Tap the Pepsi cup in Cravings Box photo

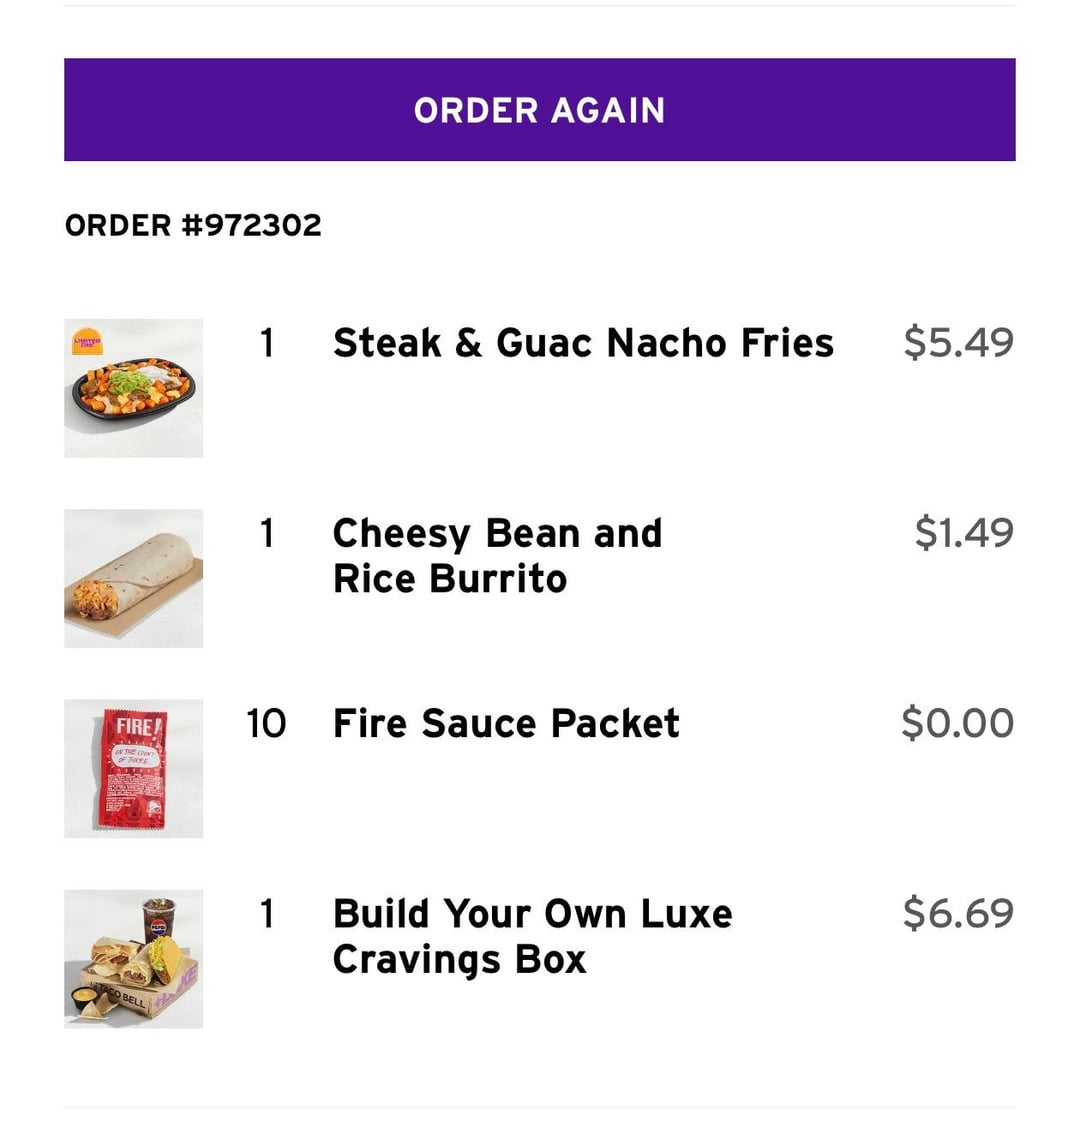pyautogui.click(x=158, y=919)
